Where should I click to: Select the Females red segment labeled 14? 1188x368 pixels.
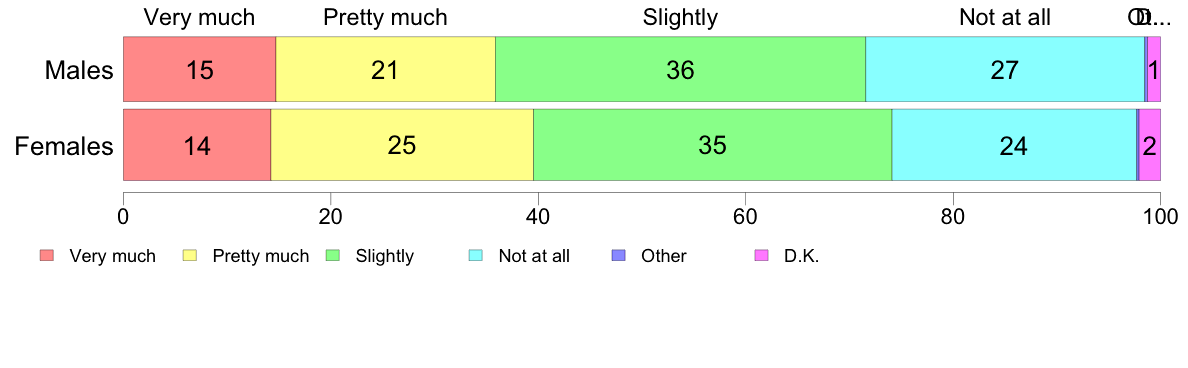click(x=197, y=145)
